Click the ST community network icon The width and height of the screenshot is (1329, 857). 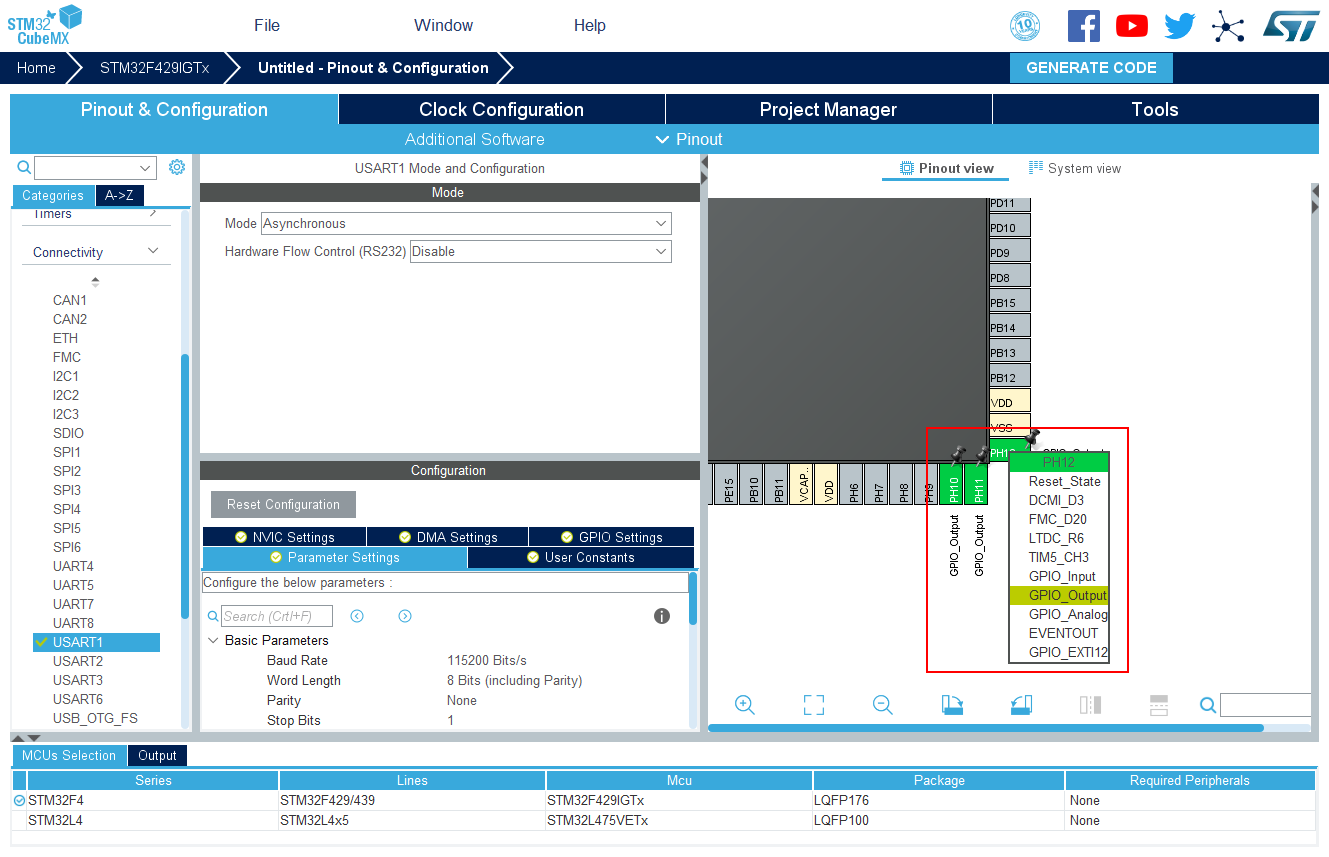click(1228, 26)
